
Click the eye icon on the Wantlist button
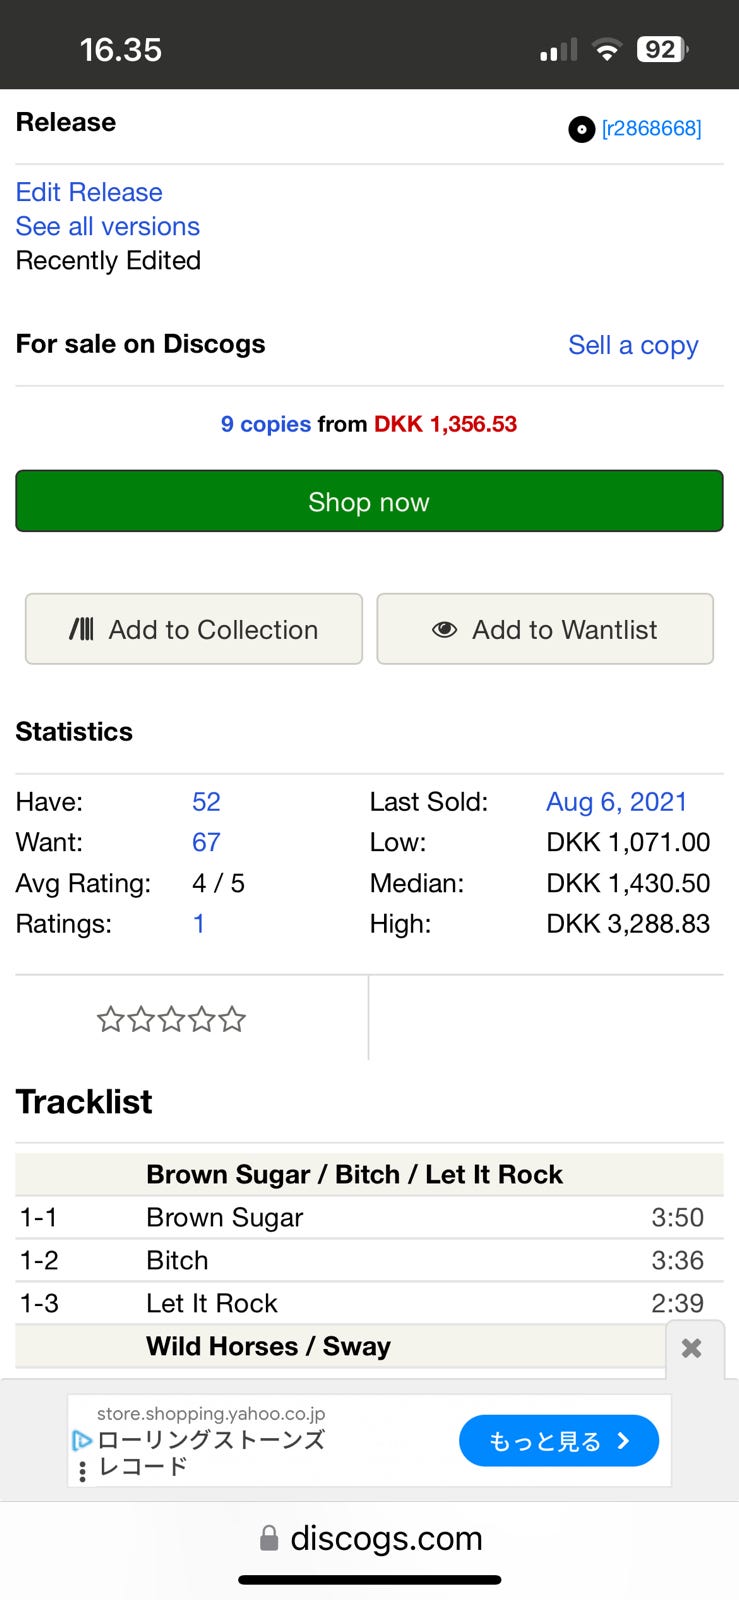(444, 629)
